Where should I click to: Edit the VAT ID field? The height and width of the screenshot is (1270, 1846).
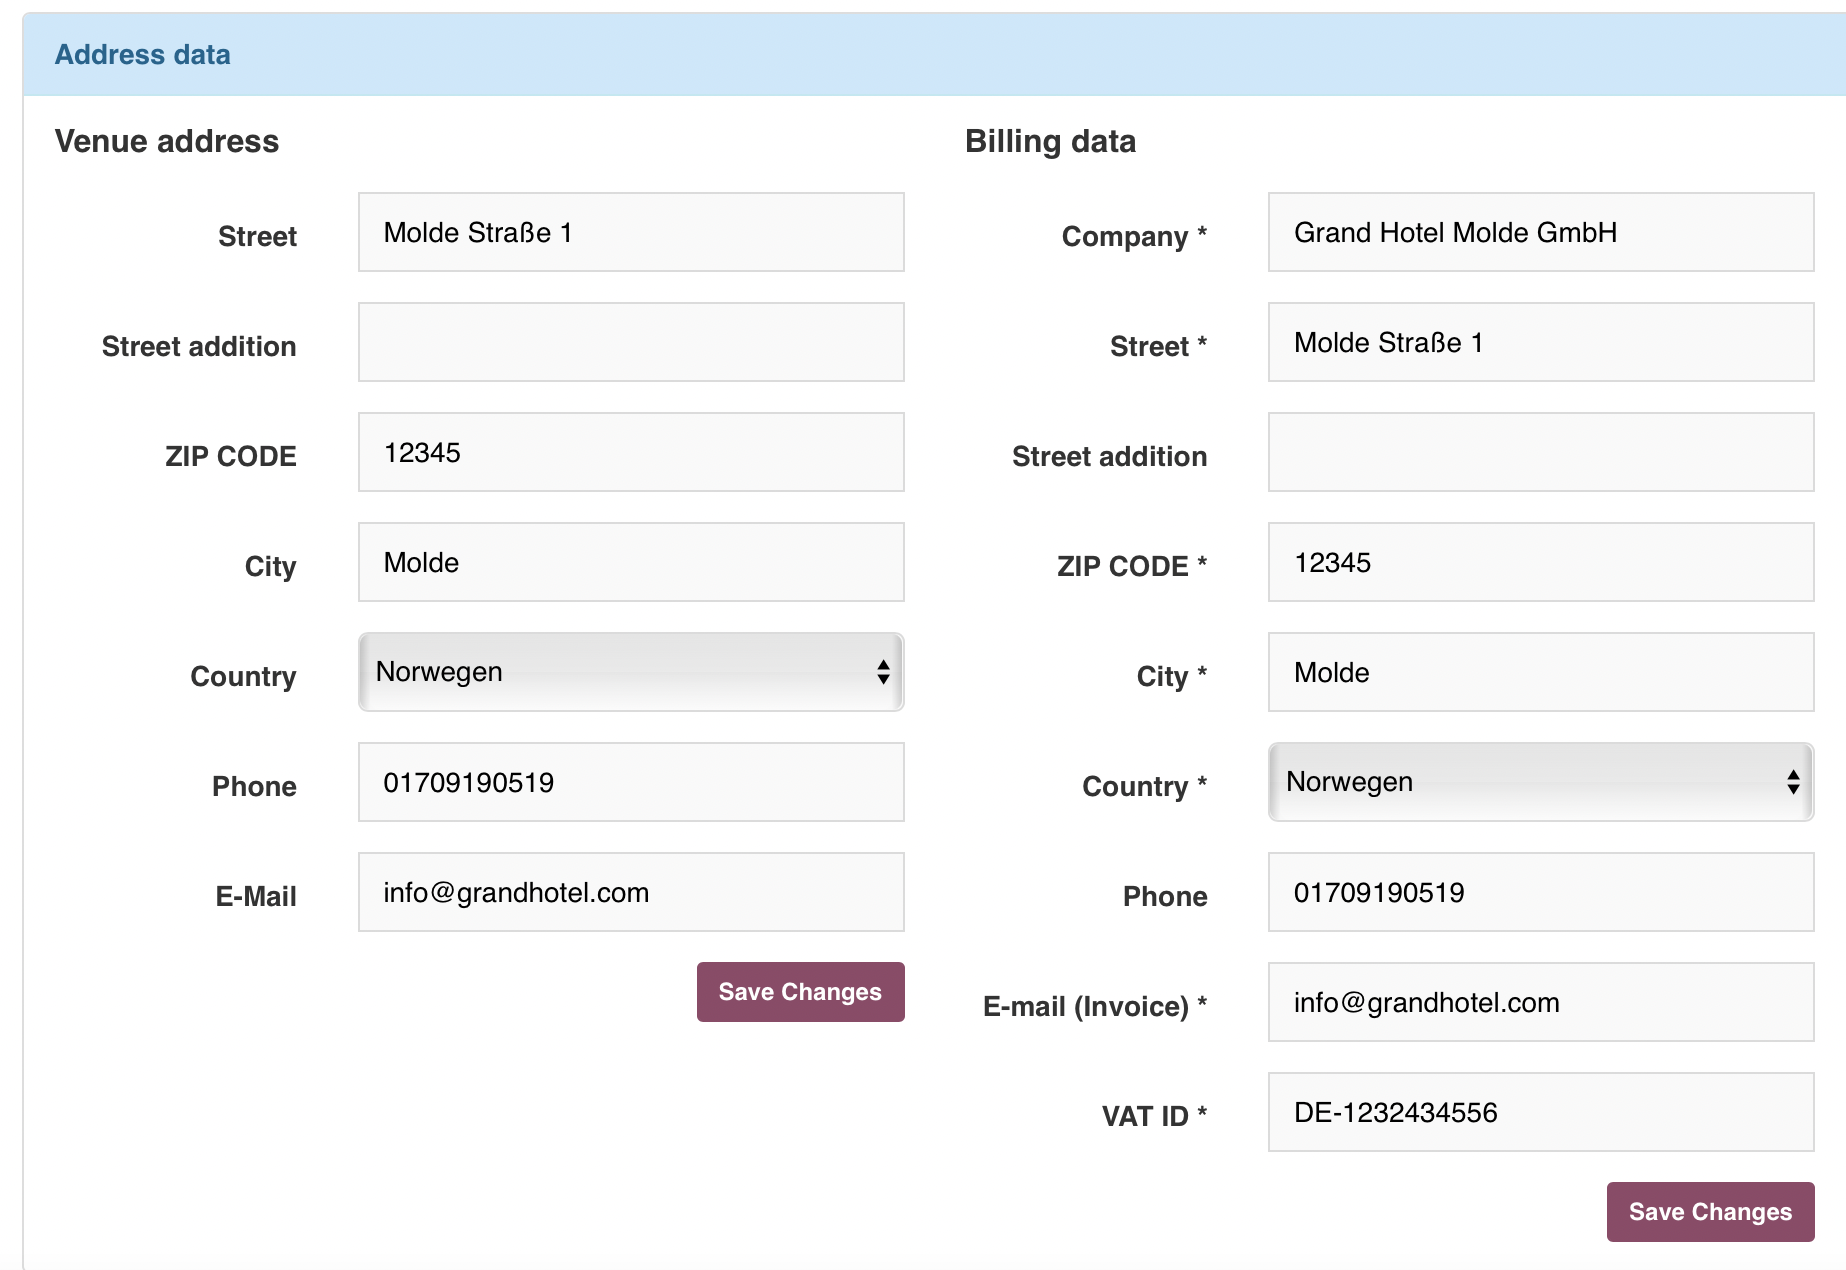pos(1540,1112)
